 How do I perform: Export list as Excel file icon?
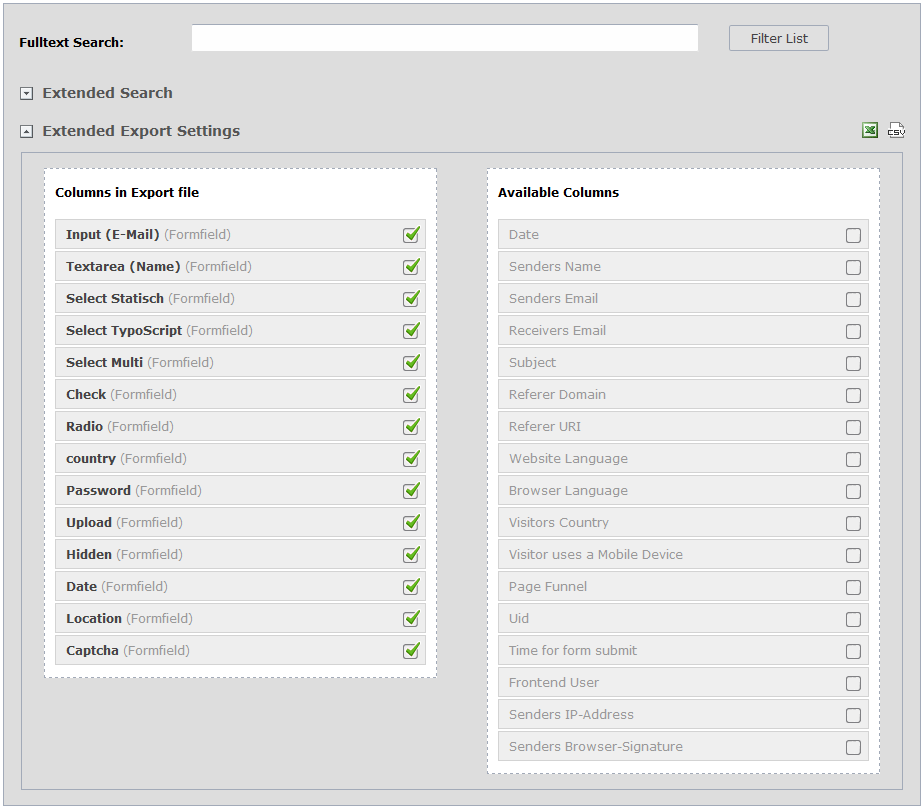coord(870,131)
